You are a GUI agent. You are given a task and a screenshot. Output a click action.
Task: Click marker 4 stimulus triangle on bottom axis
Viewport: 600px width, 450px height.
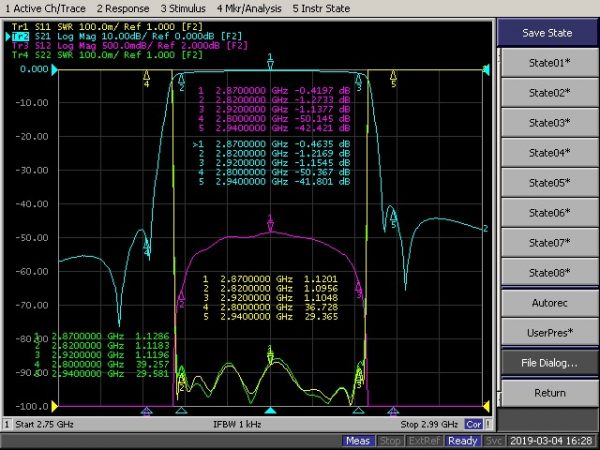tap(146, 411)
